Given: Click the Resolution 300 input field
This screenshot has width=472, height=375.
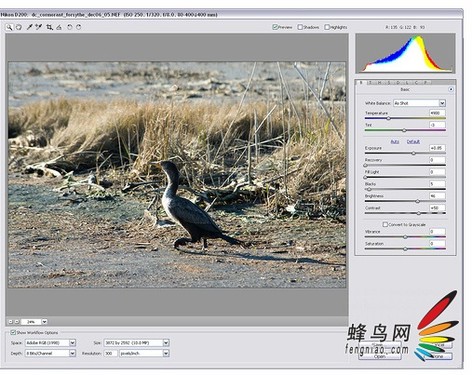Looking at the screenshot, I should point(109,353).
